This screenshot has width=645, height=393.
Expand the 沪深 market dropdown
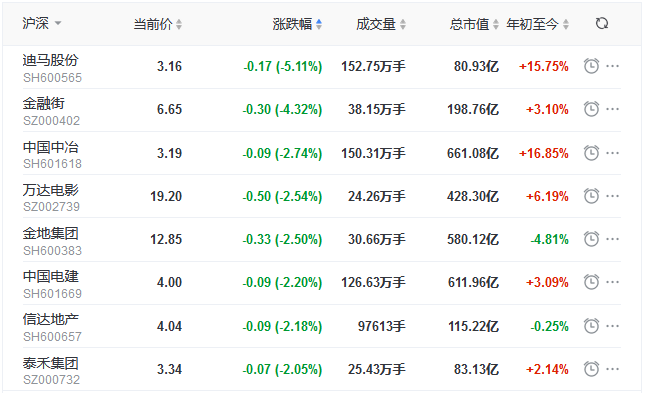pyautogui.click(x=42, y=23)
